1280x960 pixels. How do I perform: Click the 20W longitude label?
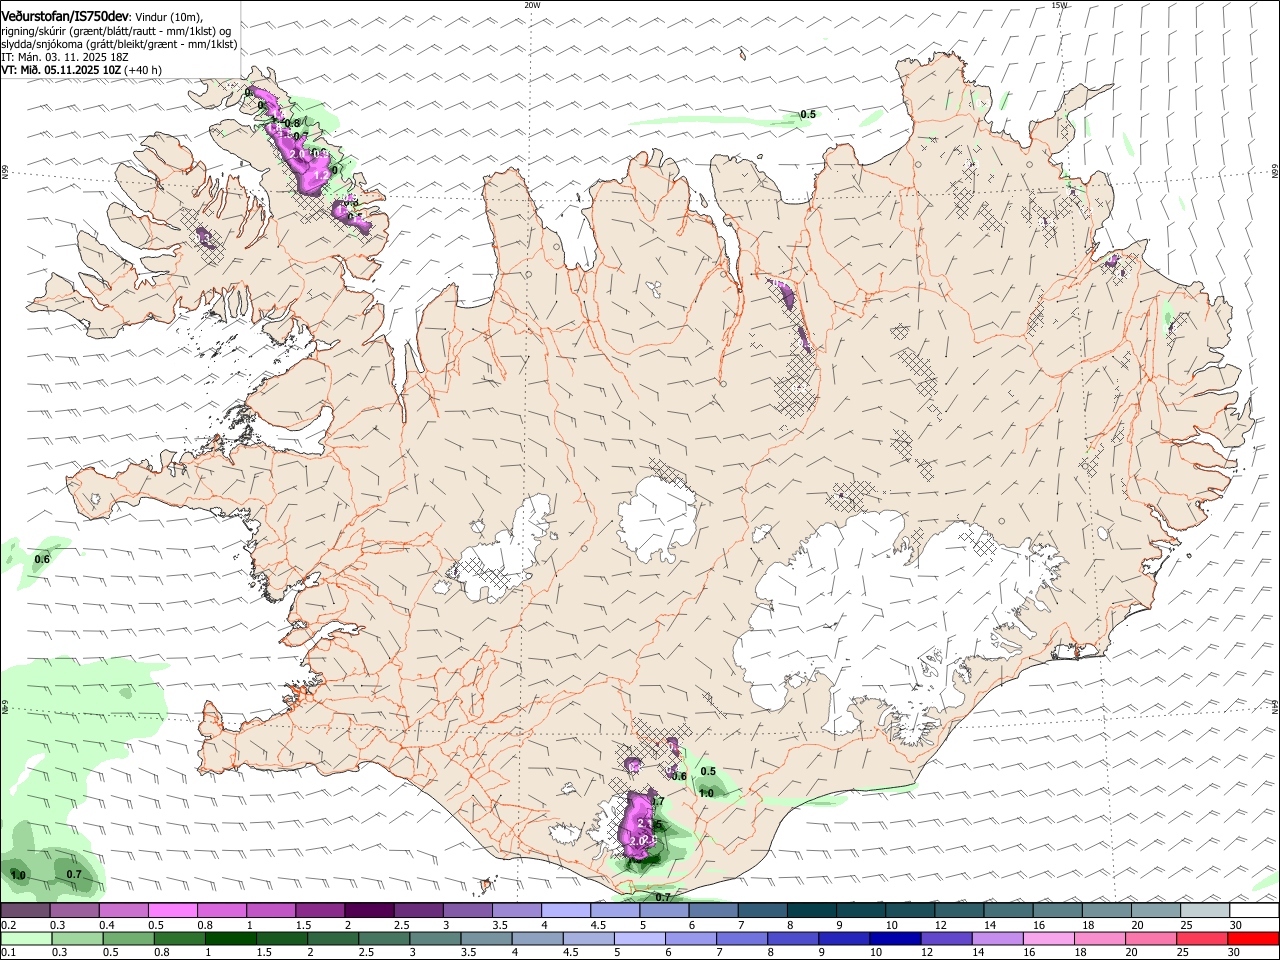(x=532, y=5)
